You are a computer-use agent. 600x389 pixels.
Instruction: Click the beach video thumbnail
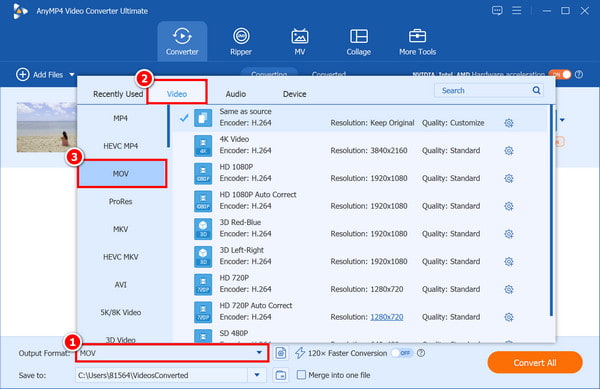46,127
